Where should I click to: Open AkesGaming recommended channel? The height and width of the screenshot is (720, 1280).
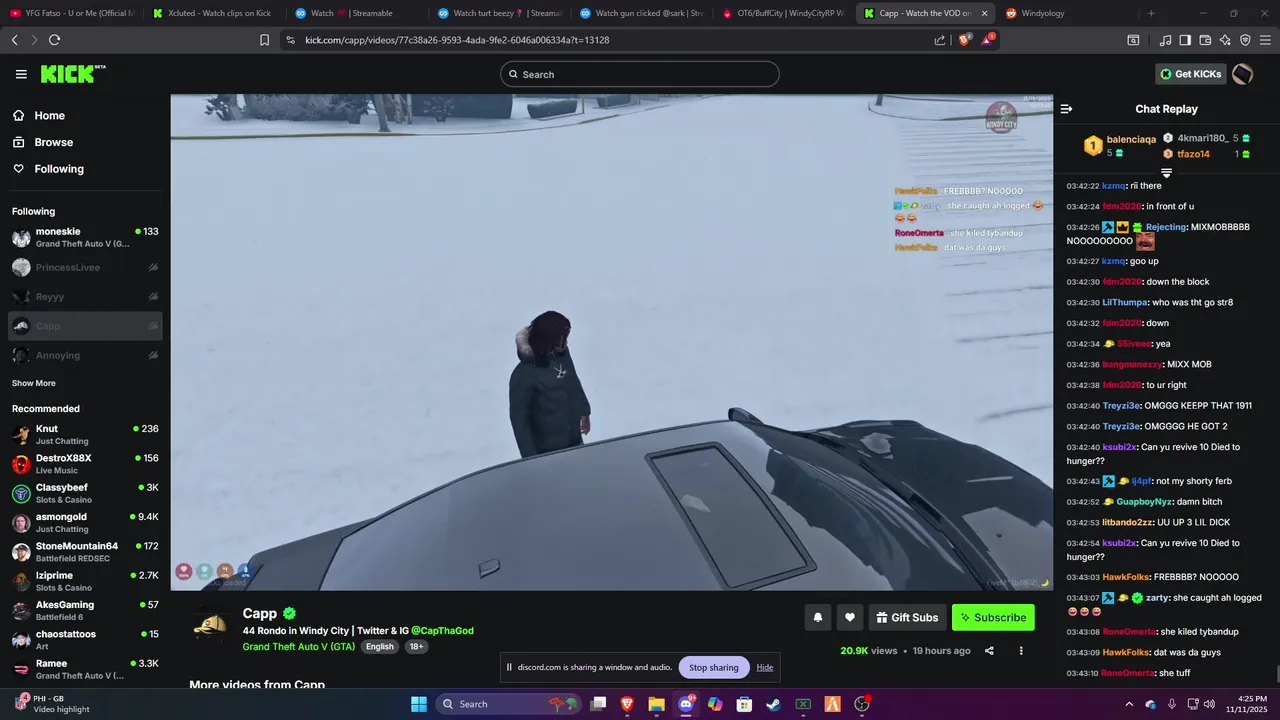[85, 610]
